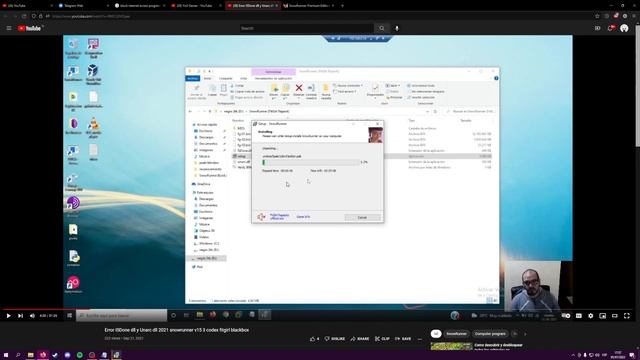Image resolution: width=640 pixels, height=360 pixels.
Task: Open a new browser tab with plus
Action: click(342, 6)
